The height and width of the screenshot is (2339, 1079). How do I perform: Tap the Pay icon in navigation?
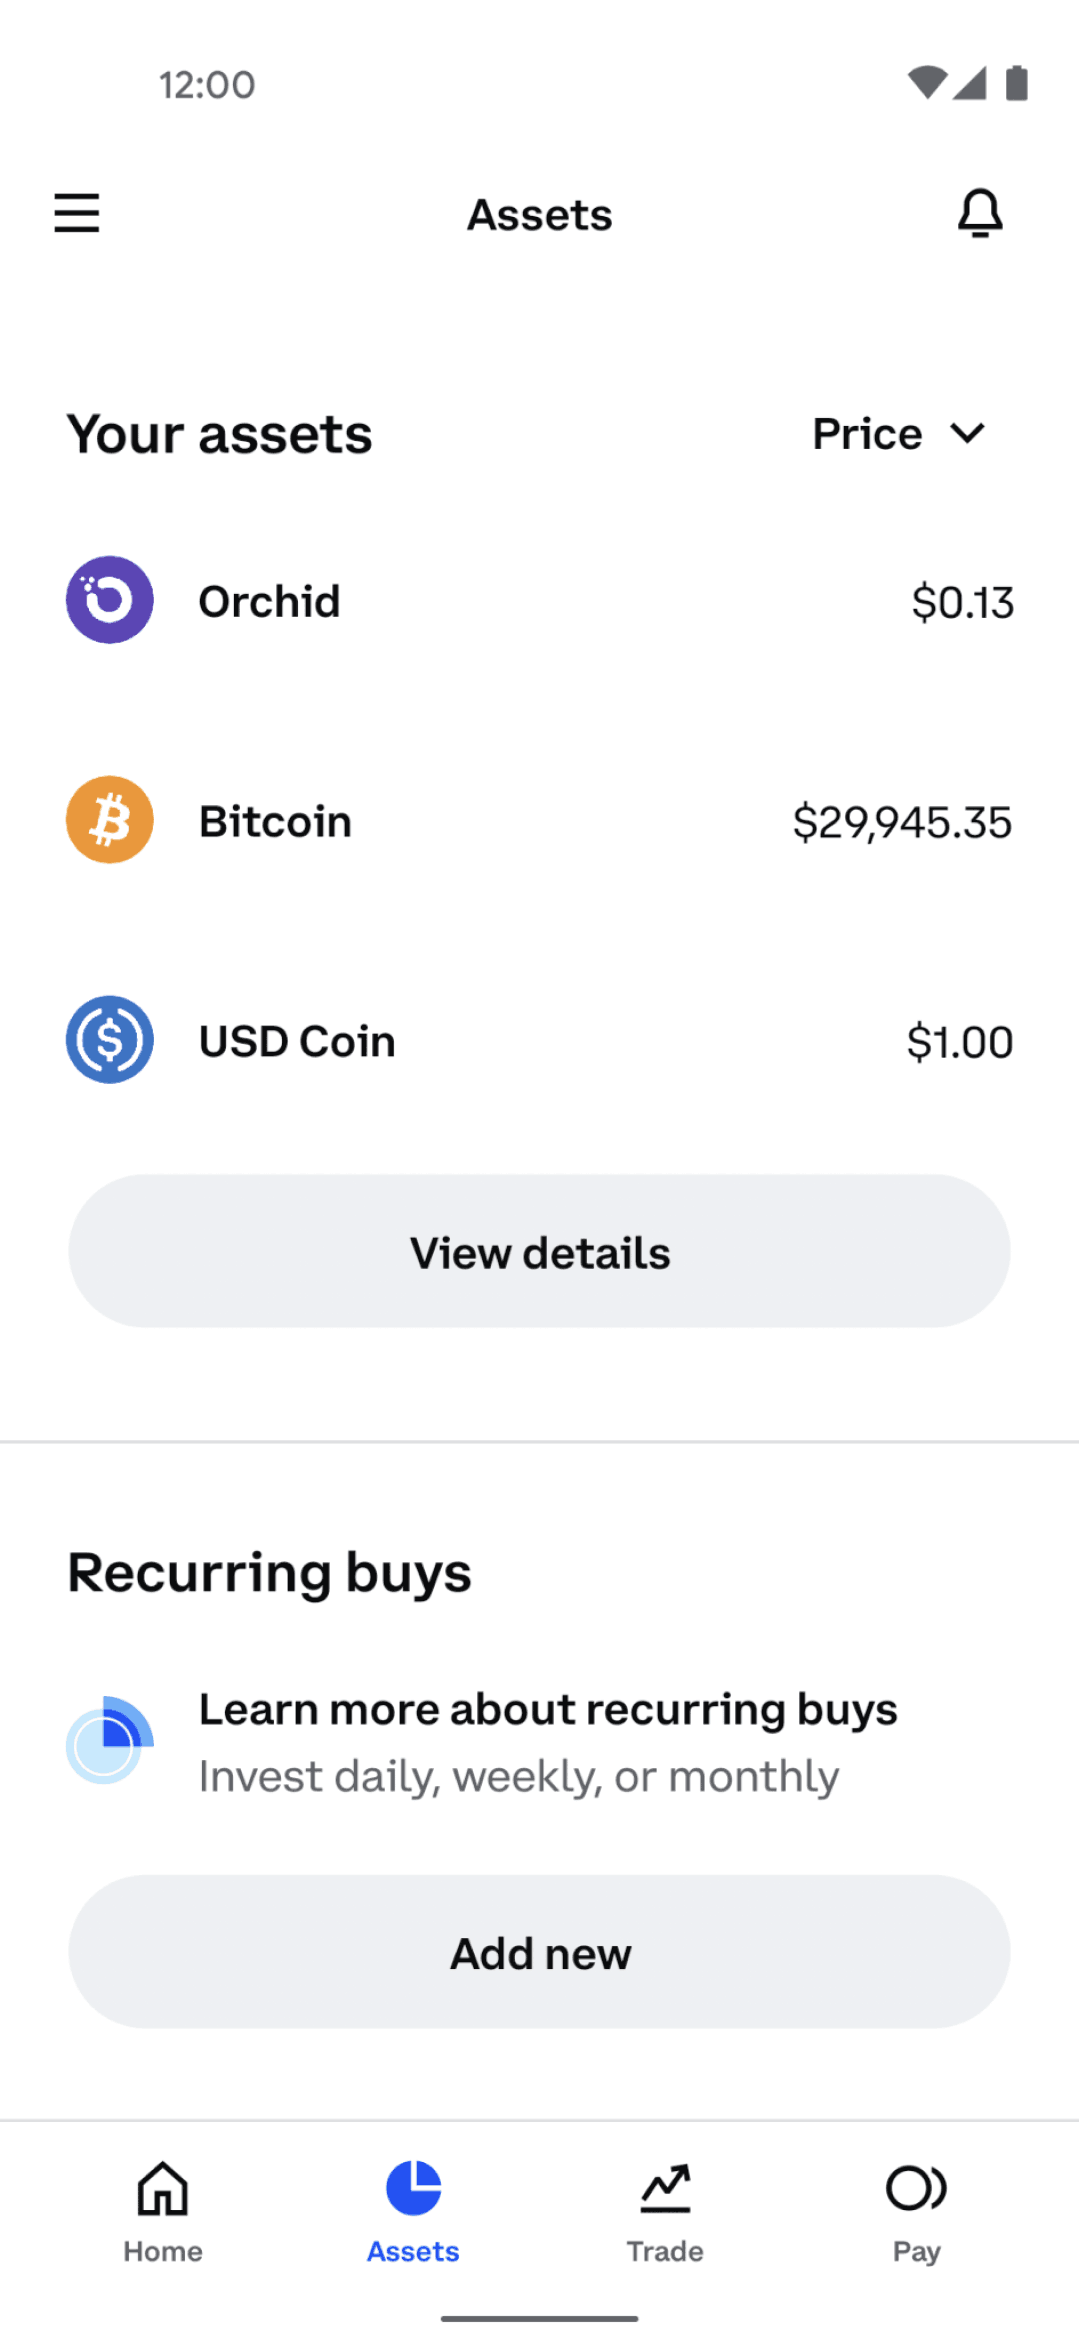[916, 2188]
